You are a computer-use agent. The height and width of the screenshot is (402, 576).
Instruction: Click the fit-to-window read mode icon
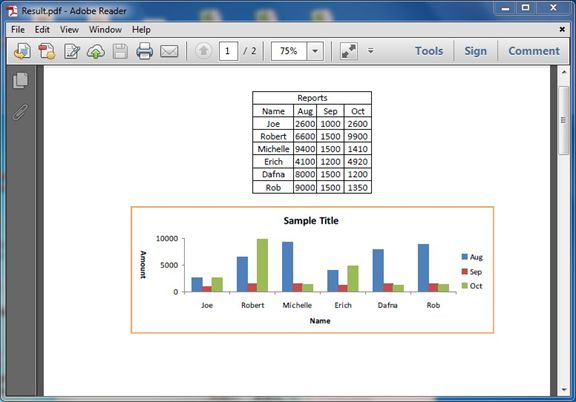[x=348, y=51]
